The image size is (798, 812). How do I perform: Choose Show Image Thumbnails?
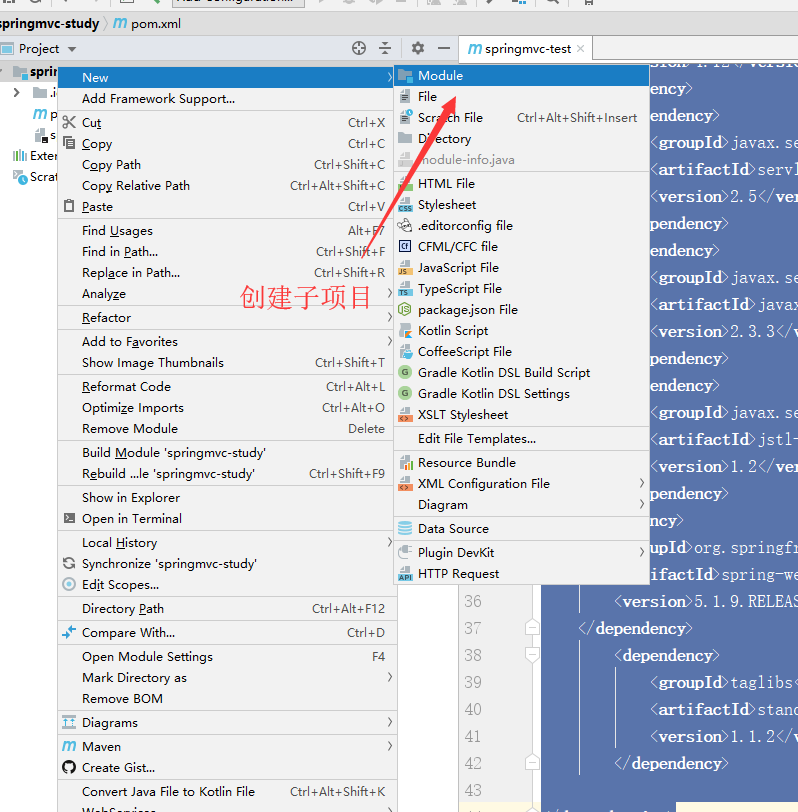[x=227, y=362]
